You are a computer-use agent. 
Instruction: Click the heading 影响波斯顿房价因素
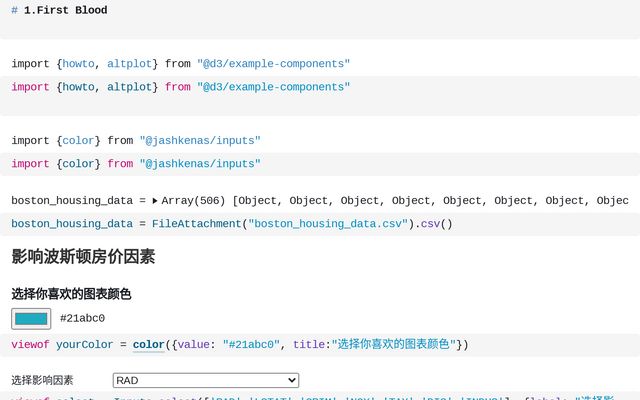[83, 257]
